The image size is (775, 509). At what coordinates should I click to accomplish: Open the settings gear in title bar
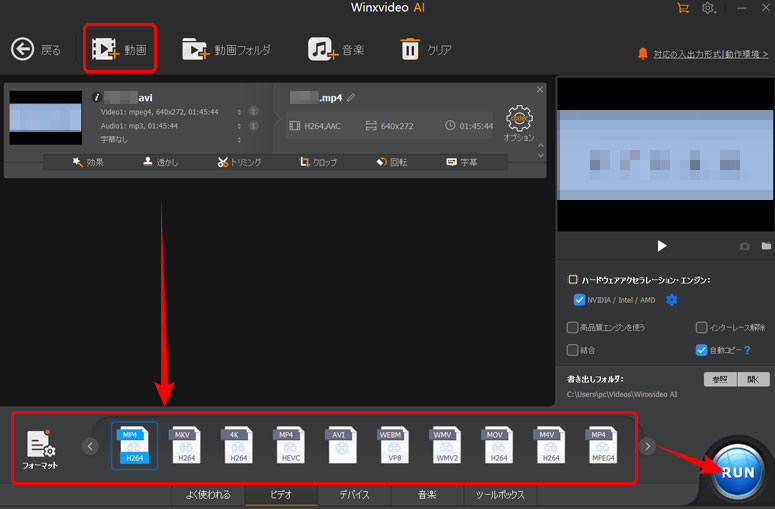click(x=708, y=8)
